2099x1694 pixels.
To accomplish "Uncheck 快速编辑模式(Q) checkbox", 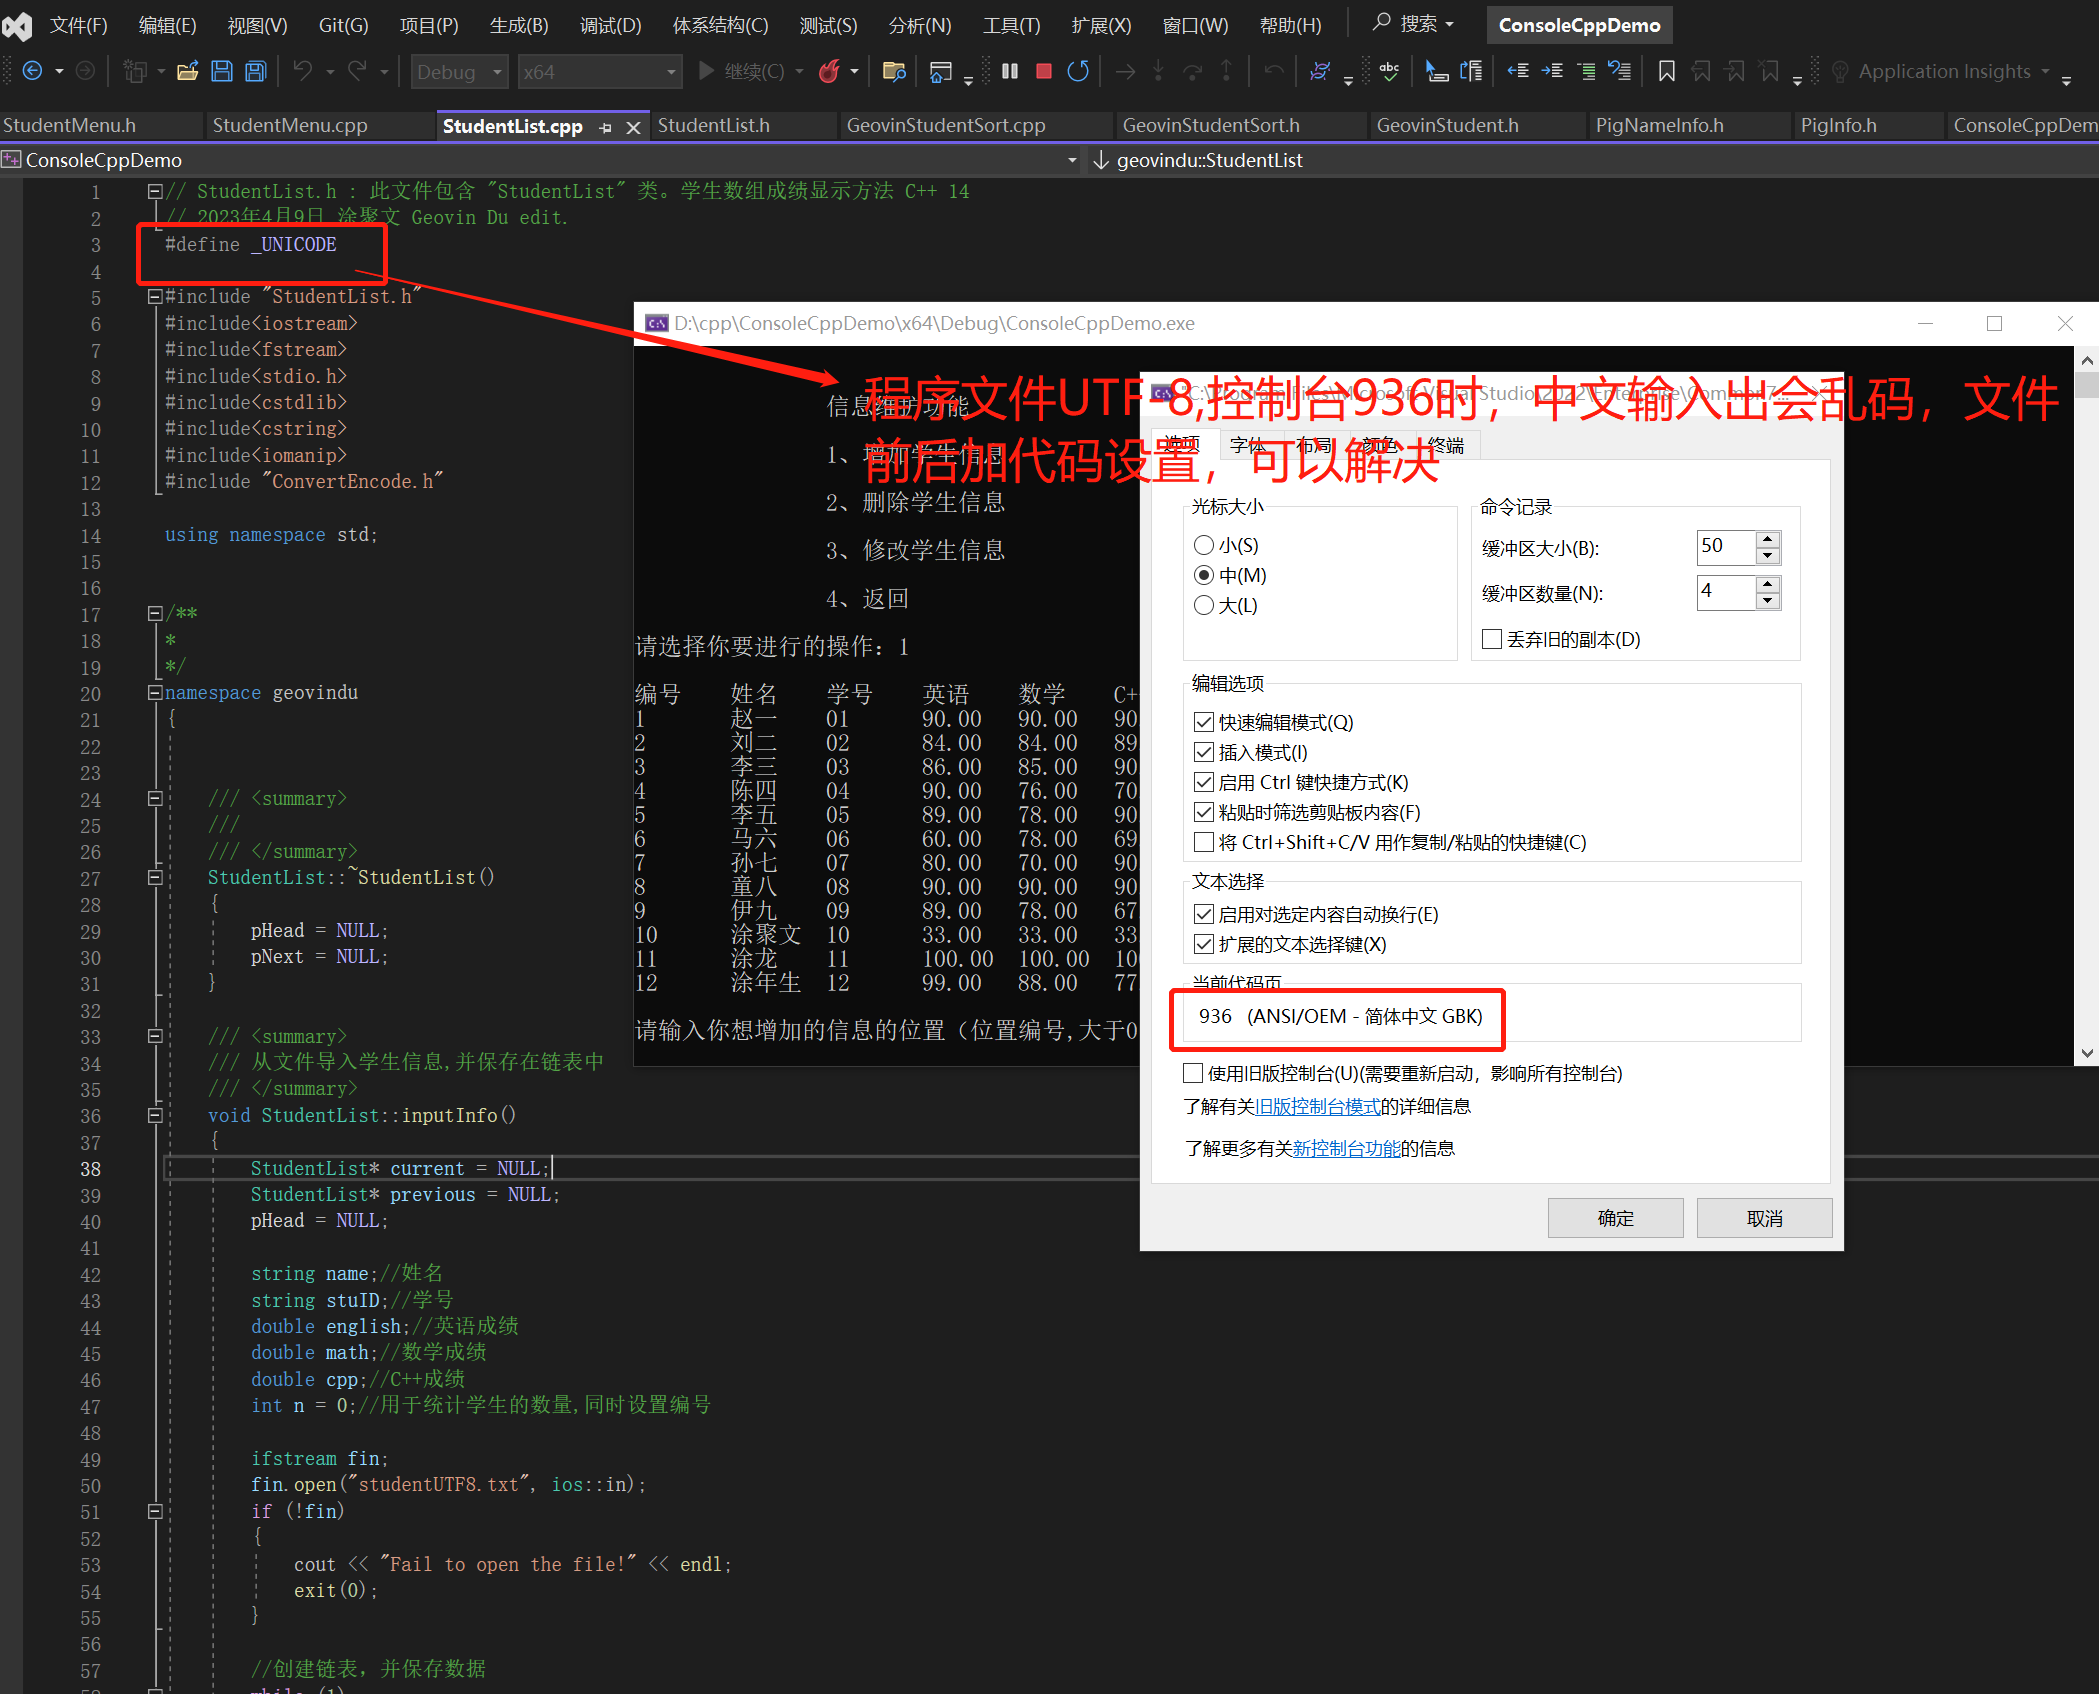I will tap(1204, 722).
